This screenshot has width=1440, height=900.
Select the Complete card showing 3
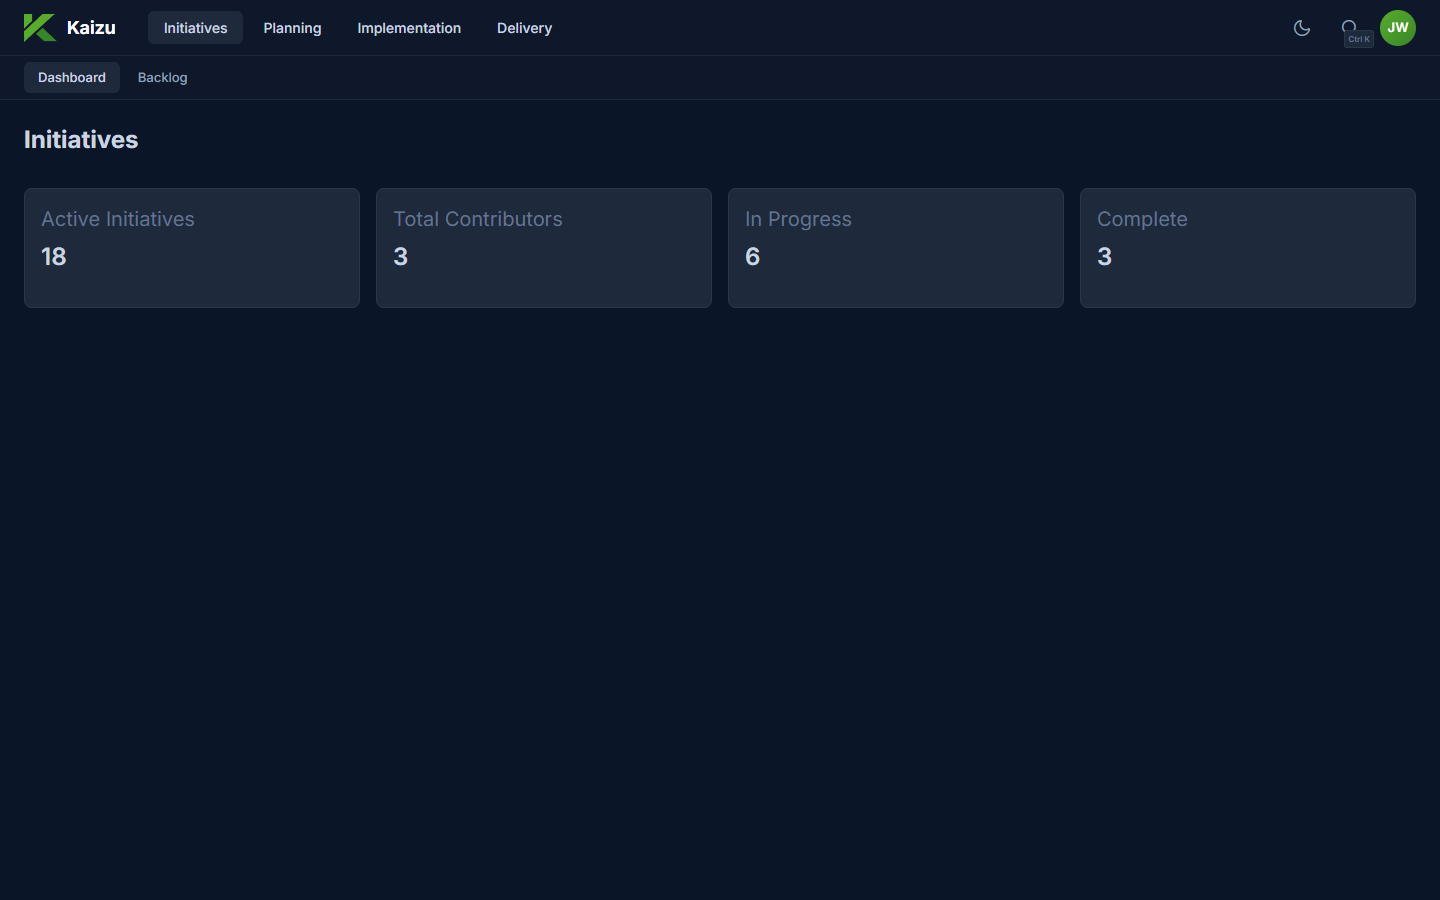coord(1247,248)
